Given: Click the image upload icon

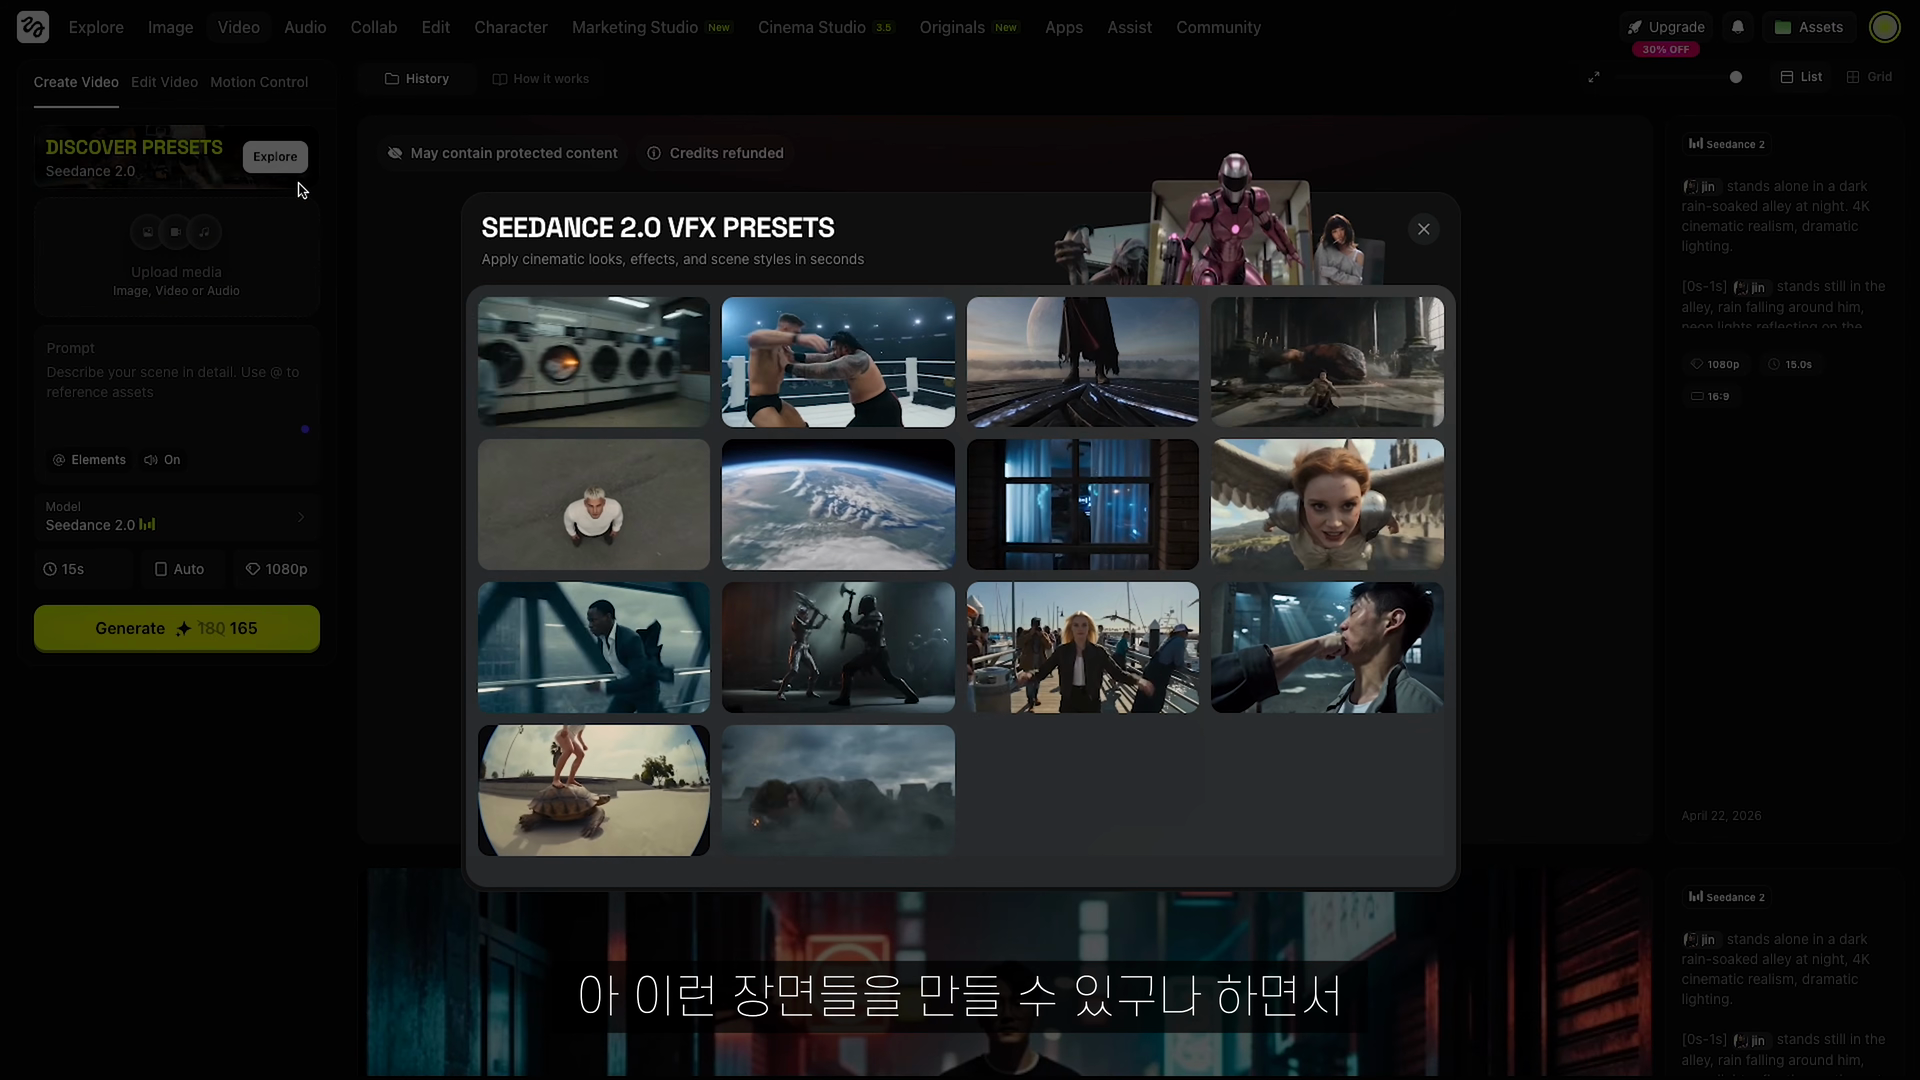Looking at the screenshot, I should 148,232.
